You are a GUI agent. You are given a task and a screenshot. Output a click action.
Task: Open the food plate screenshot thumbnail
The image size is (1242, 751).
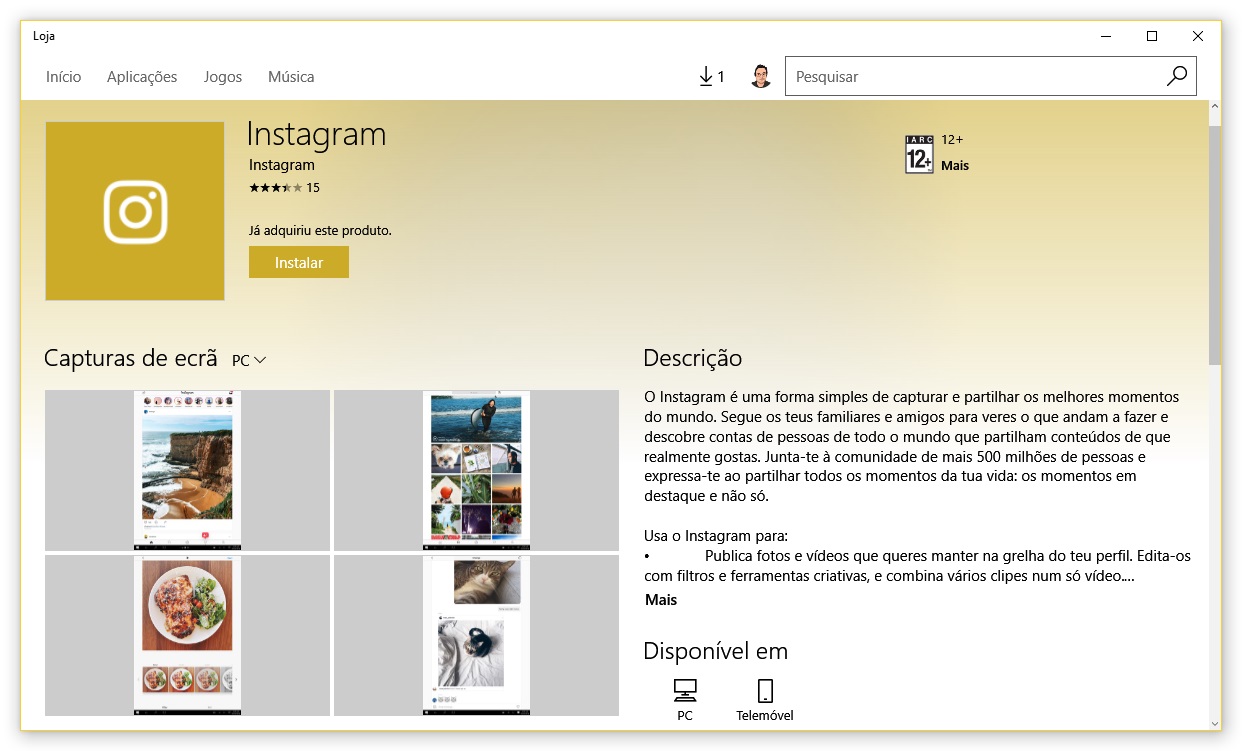187,635
